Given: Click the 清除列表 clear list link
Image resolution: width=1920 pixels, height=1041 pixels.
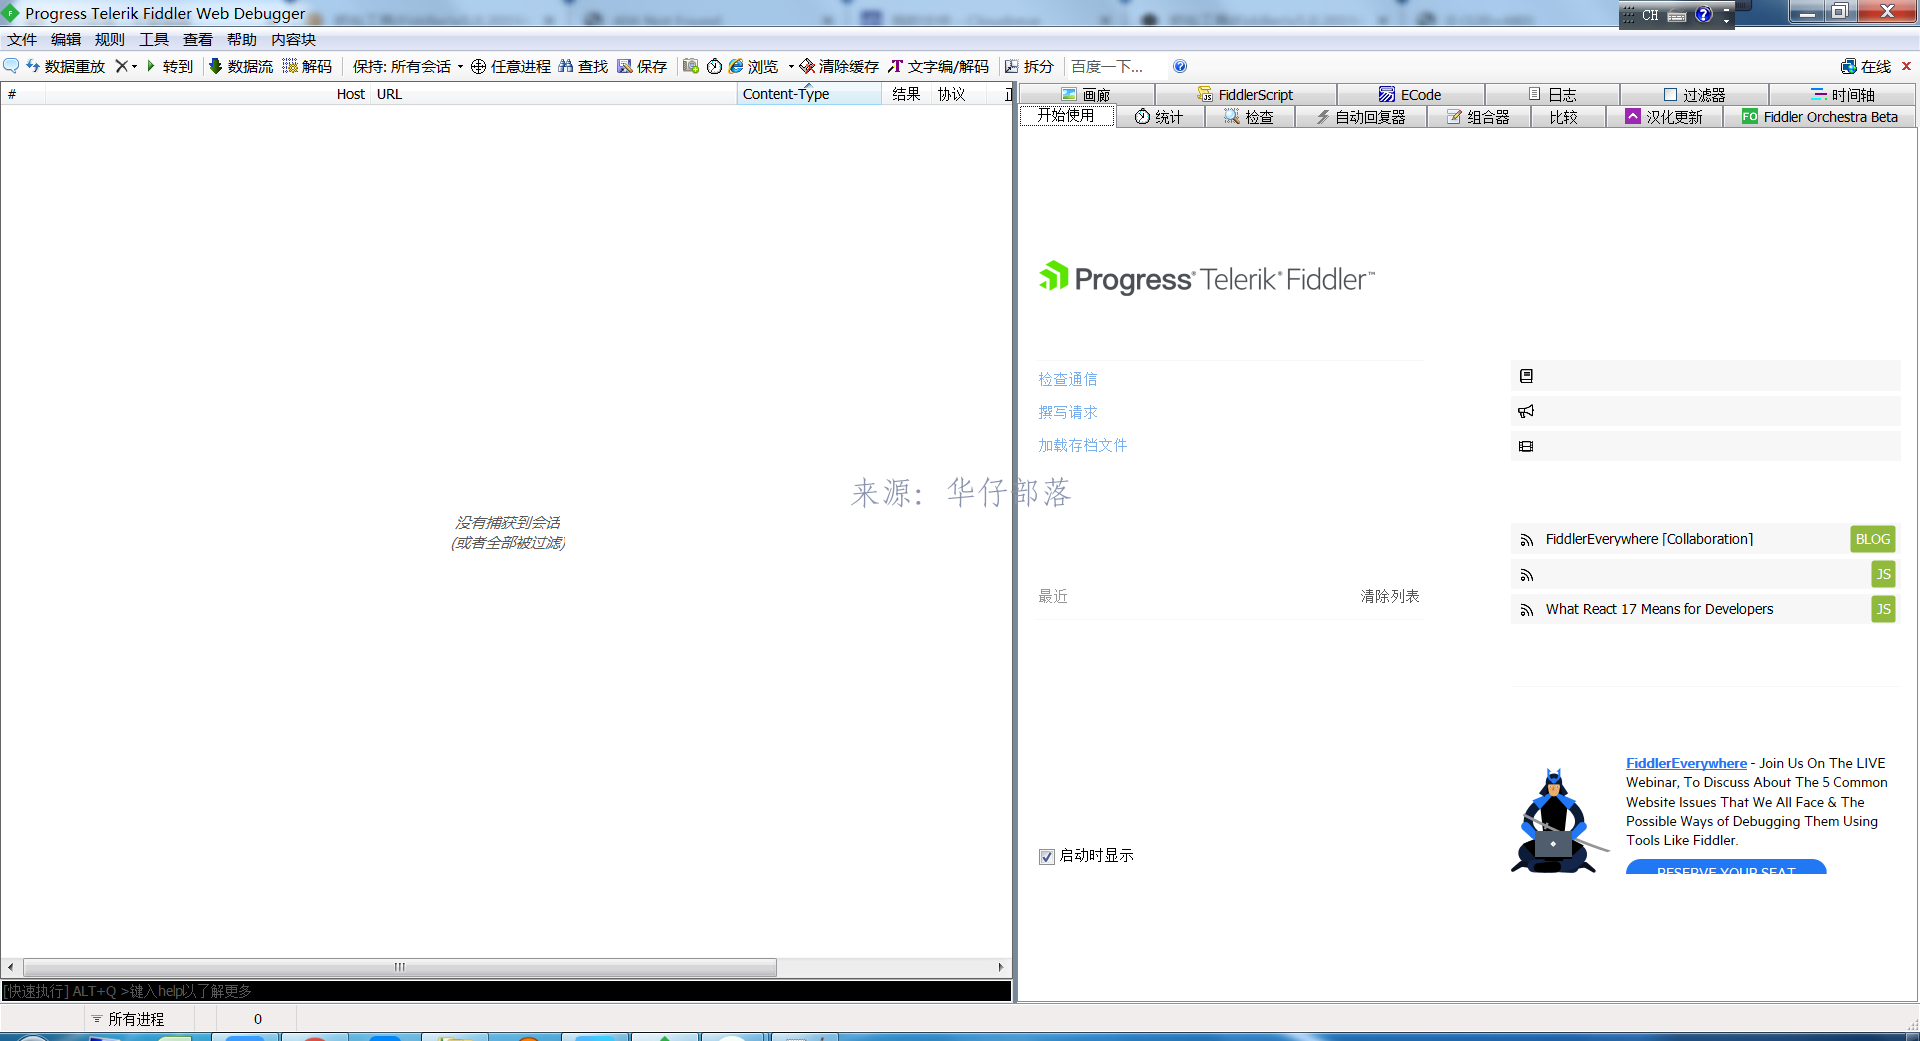Looking at the screenshot, I should pyautogui.click(x=1389, y=596).
